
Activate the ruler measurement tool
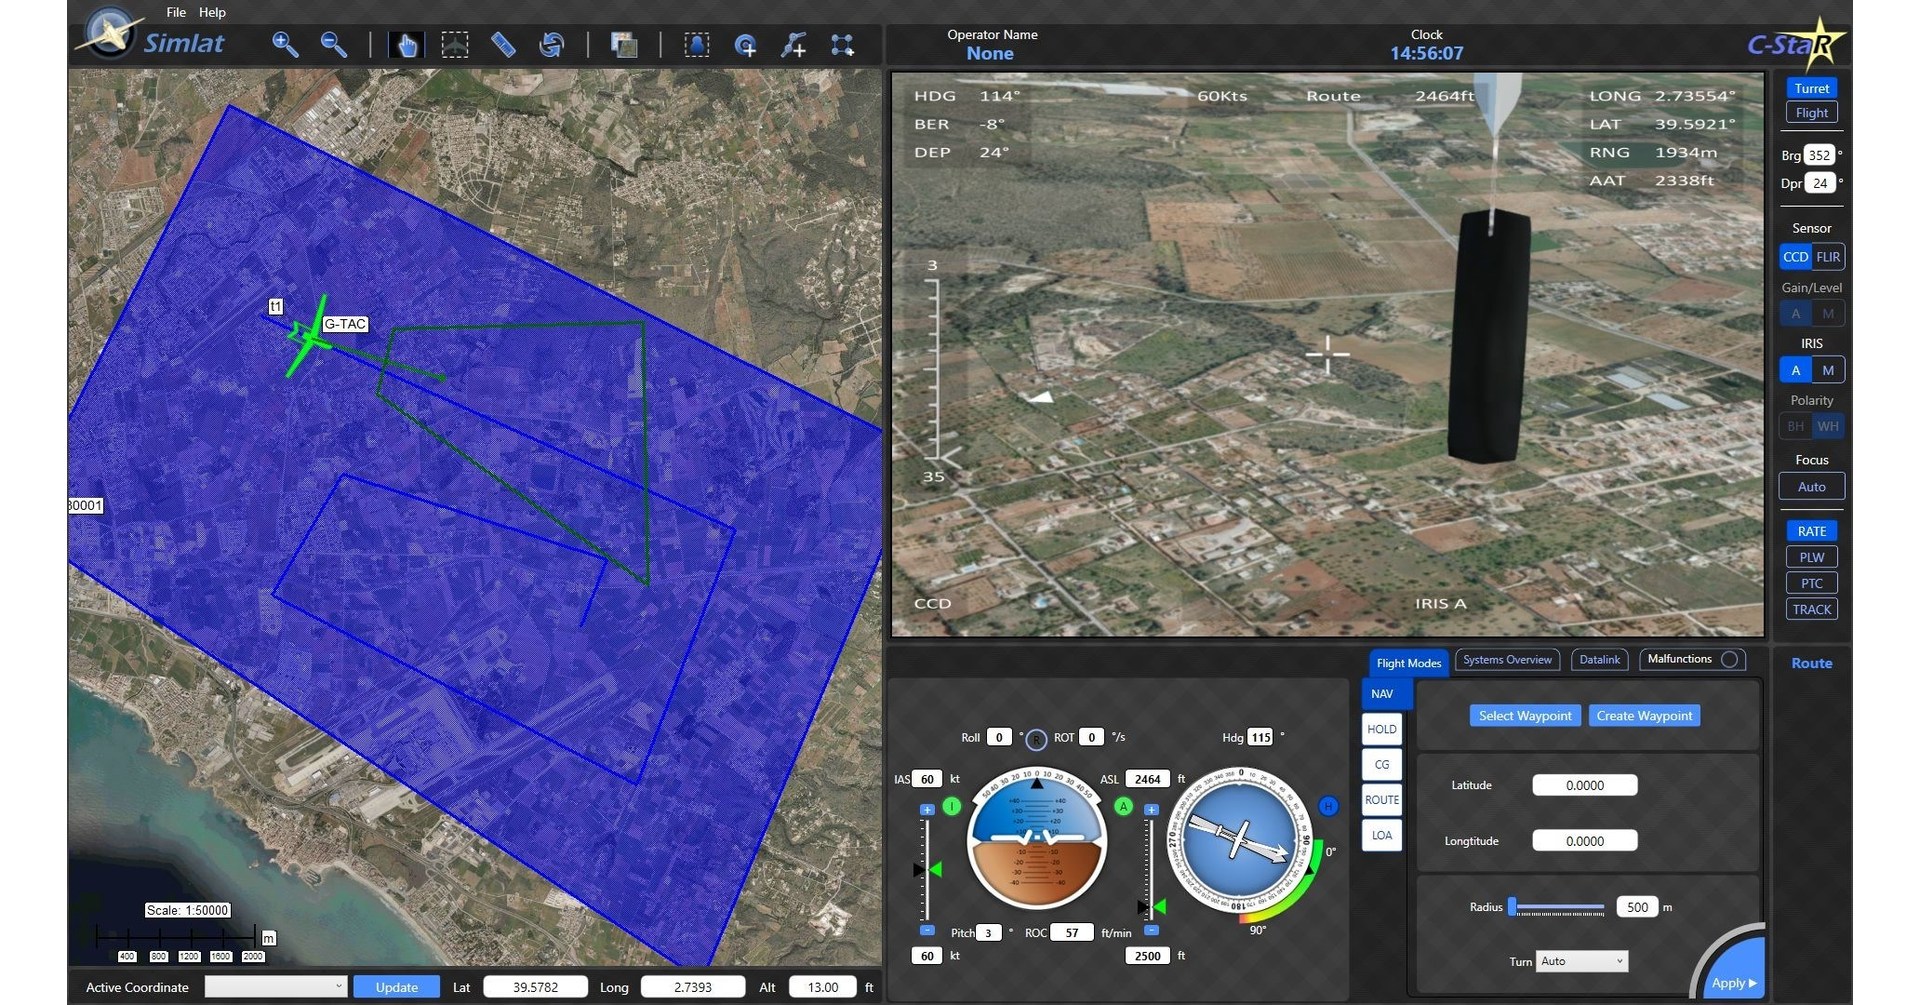504,44
